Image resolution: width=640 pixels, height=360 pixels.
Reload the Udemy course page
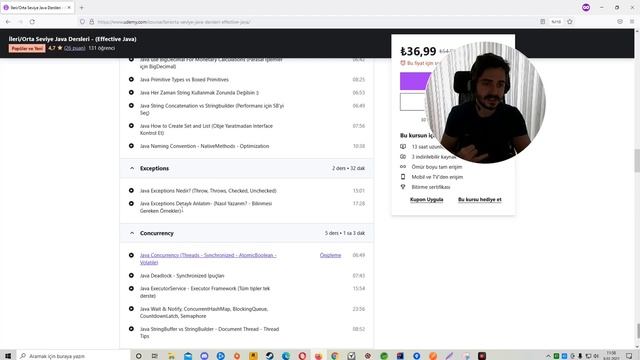tap(32, 22)
